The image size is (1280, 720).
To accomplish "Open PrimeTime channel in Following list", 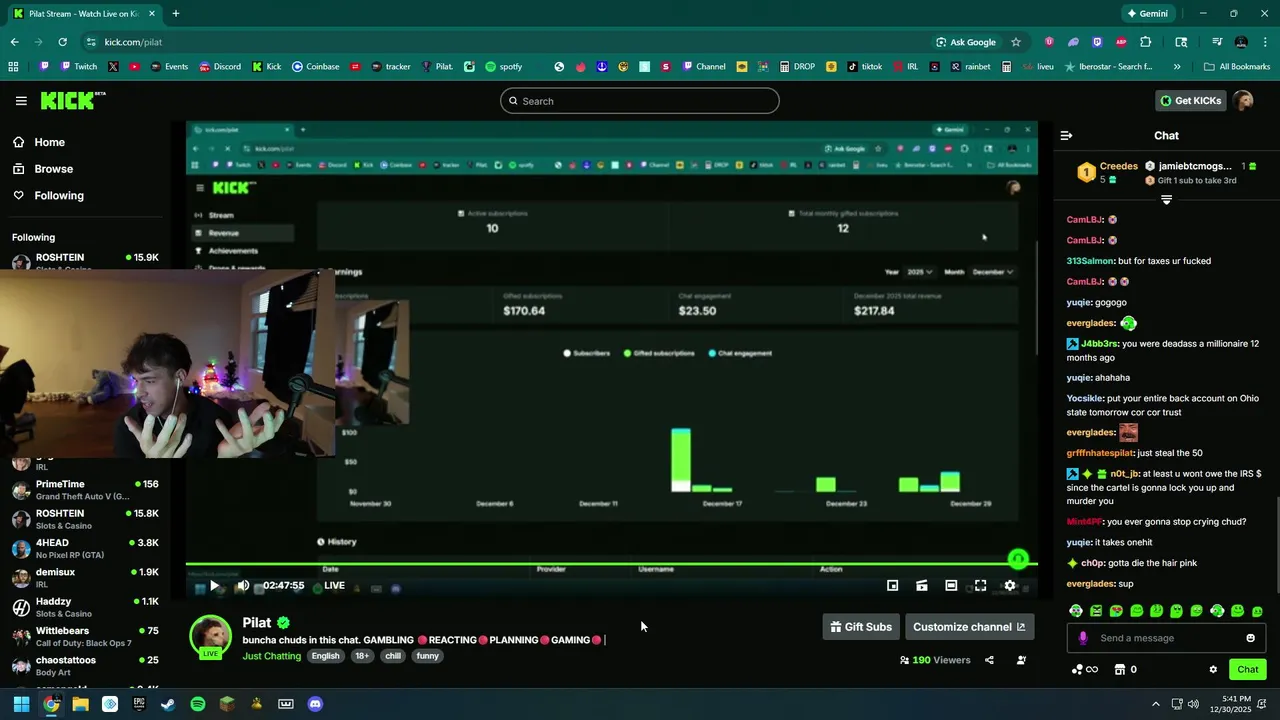I will [85, 490].
